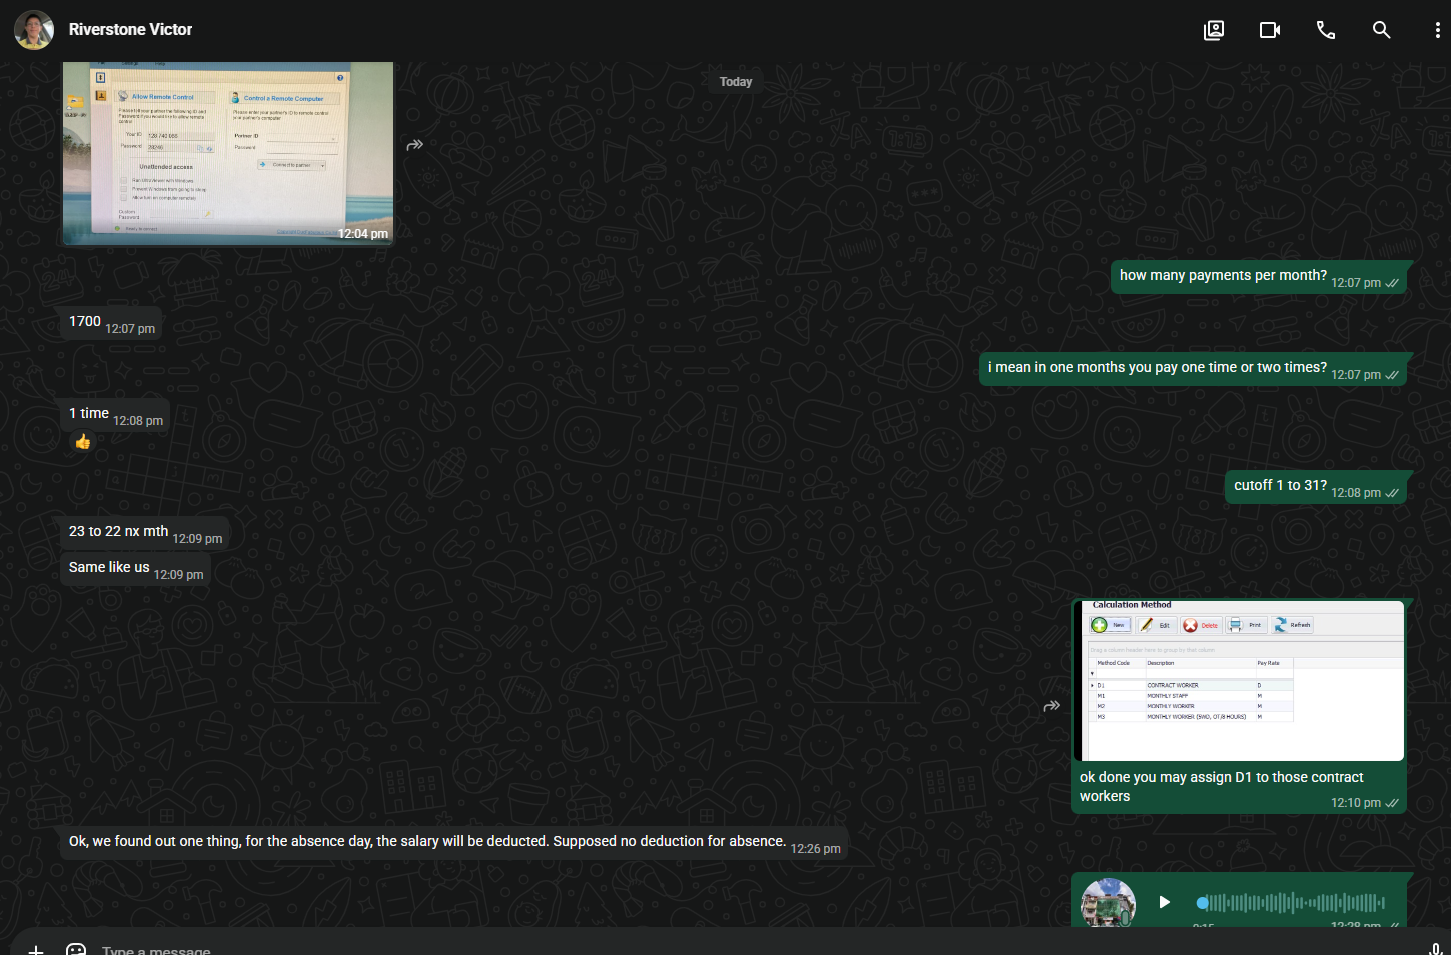Forward the Calculation Method image

(x=1052, y=706)
